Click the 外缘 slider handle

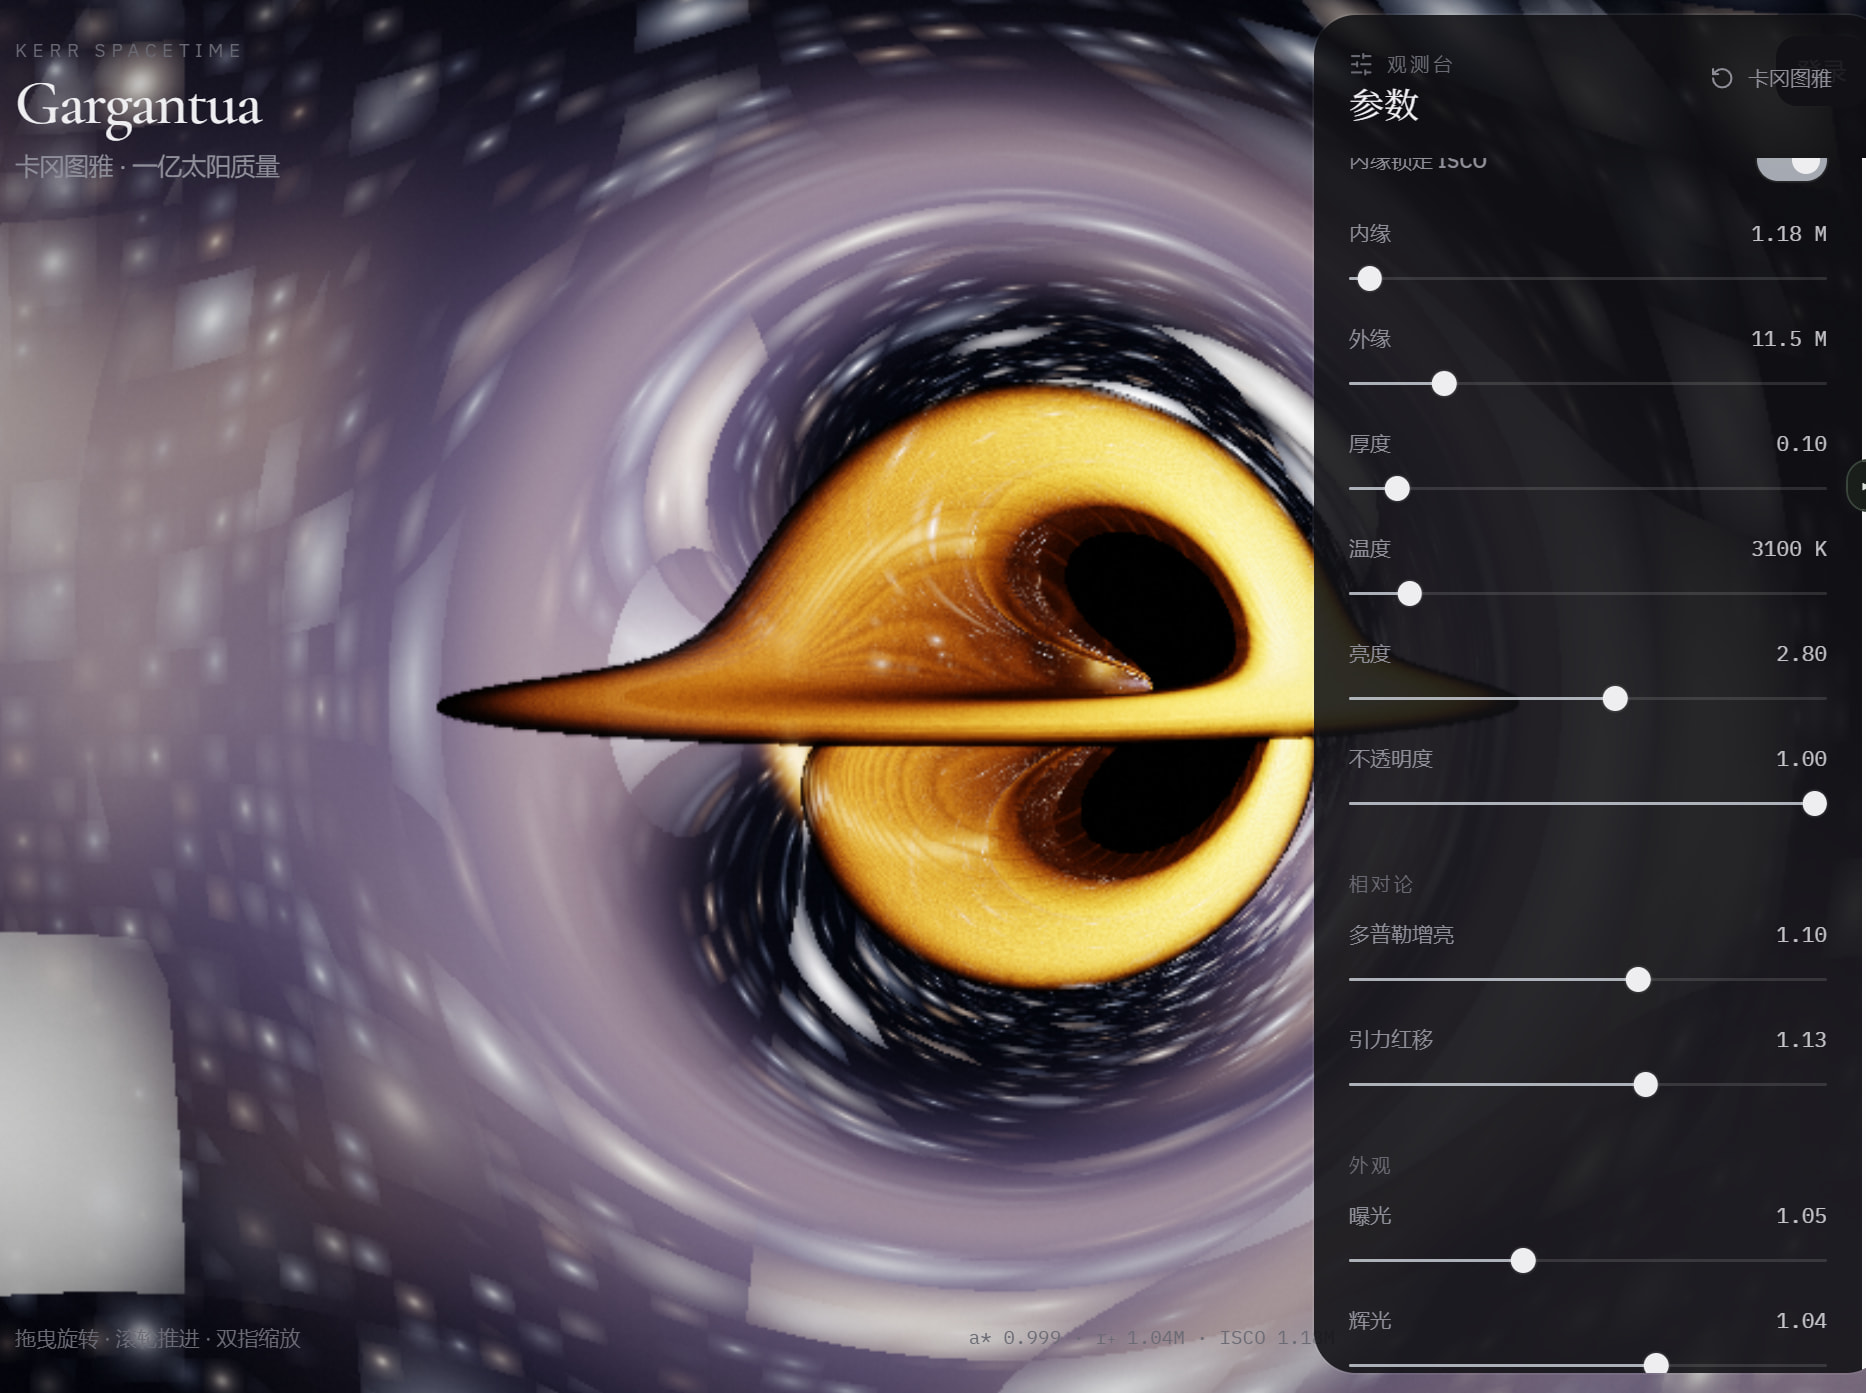[1444, 384]
